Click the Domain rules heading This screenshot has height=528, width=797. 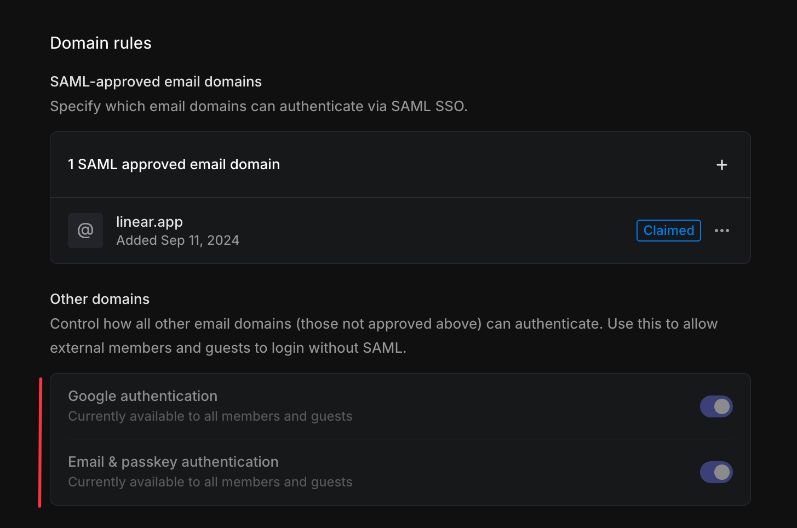coord(100,43)
